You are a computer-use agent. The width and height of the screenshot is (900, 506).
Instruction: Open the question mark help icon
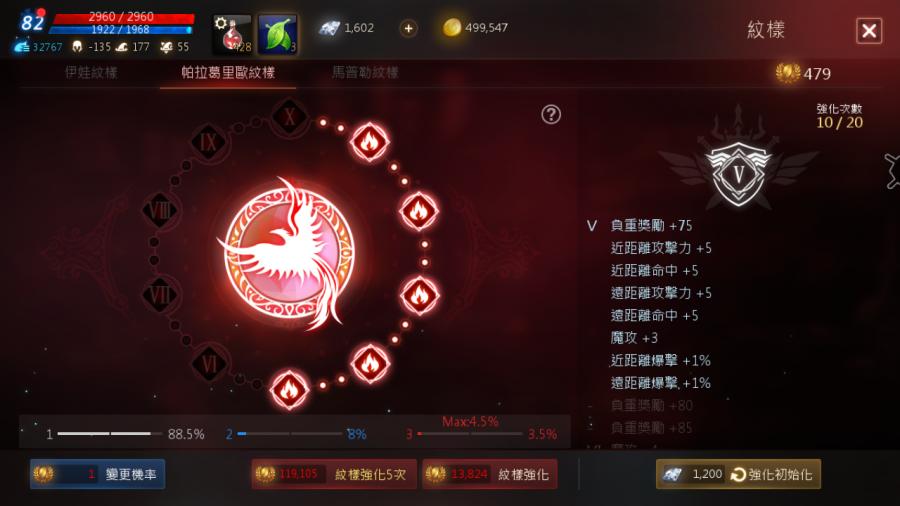551,115
